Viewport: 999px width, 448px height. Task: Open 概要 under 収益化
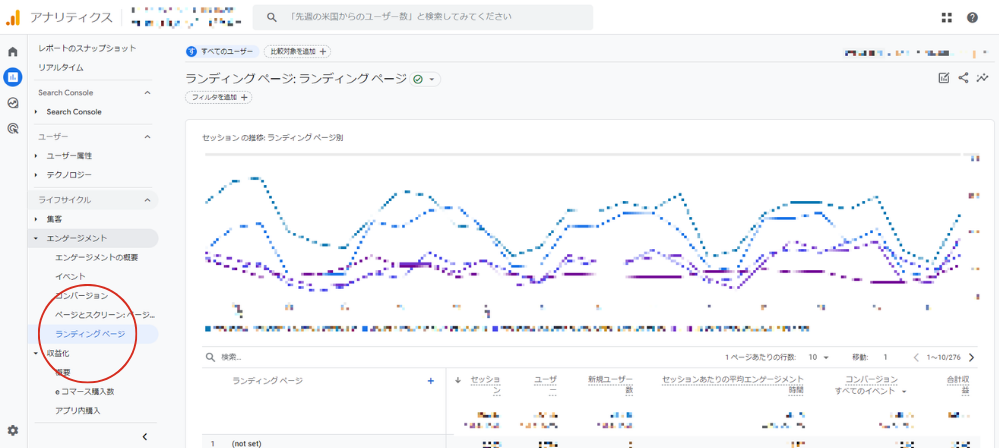pyautogui.click(x=63, y=372)
